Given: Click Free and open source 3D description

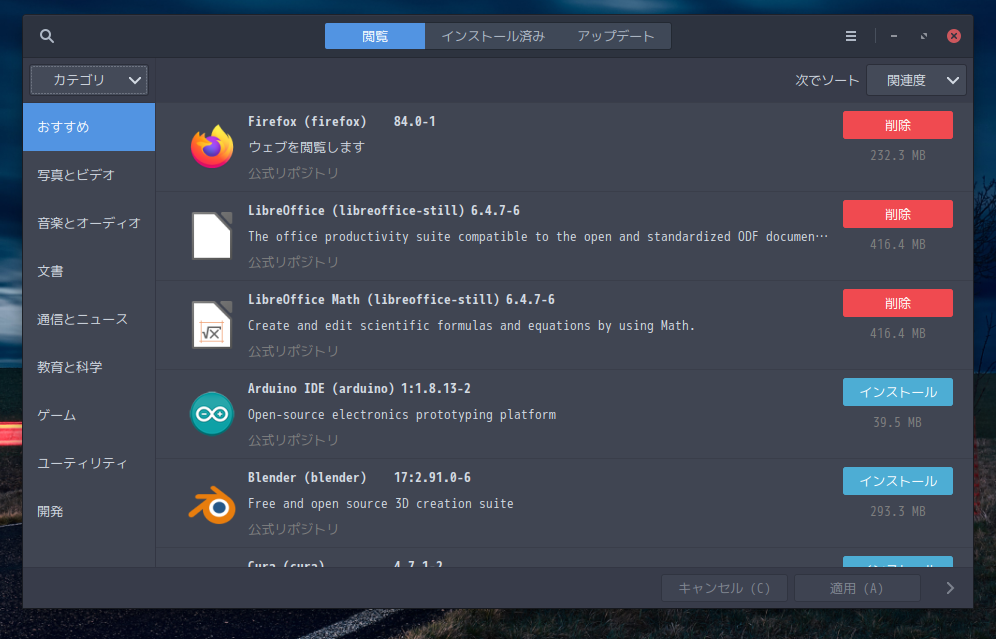Looking at the screenshot, I should tap(380, 504).
